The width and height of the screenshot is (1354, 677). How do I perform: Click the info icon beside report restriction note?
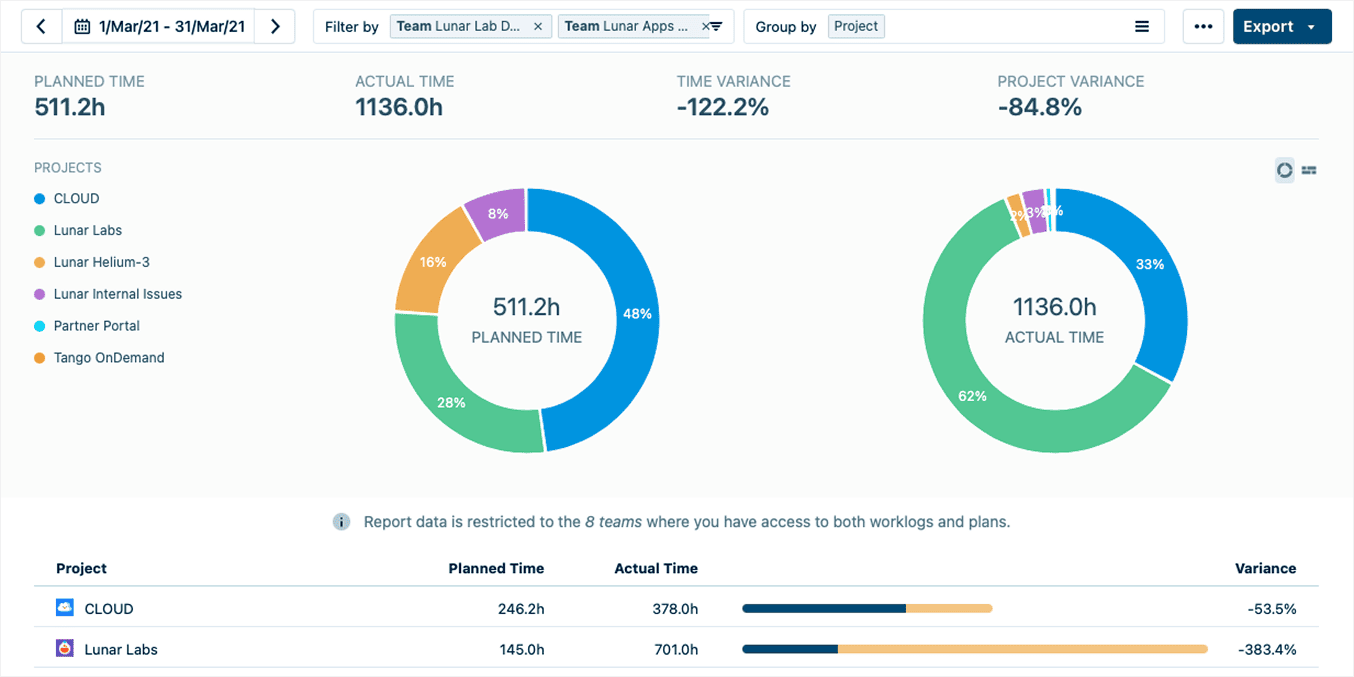pos(342,522)
